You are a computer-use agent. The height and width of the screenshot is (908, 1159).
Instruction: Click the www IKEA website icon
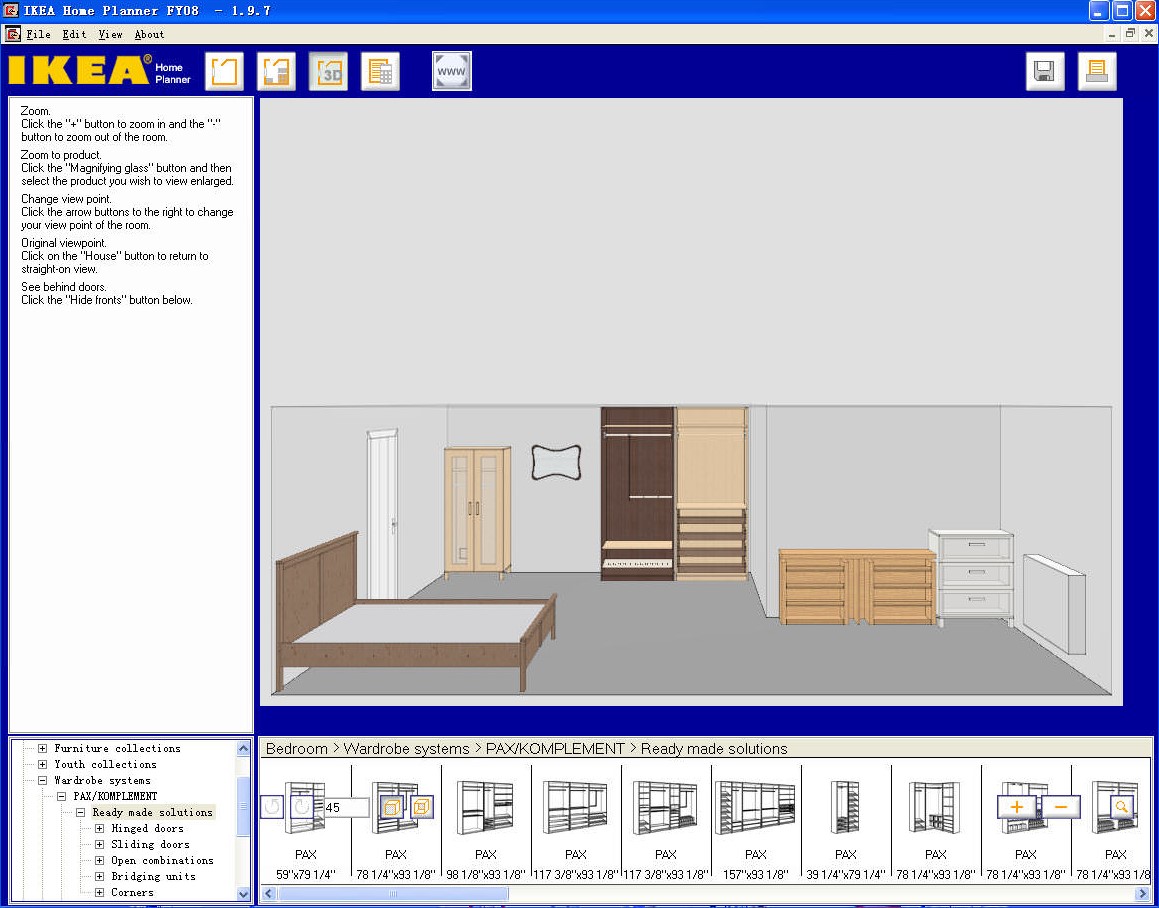pyautogui.click(x=451, y=71)
